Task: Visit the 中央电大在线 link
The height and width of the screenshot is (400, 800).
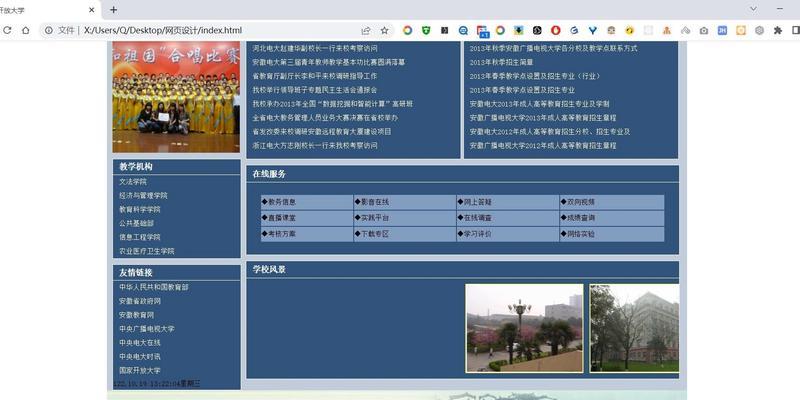Action: pyautogui.click(x=140, y=343)
